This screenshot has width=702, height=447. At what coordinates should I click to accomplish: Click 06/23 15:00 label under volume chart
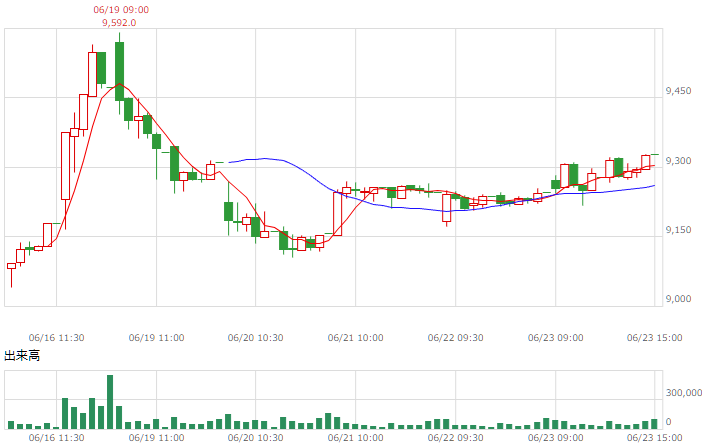tap(655, 438)
